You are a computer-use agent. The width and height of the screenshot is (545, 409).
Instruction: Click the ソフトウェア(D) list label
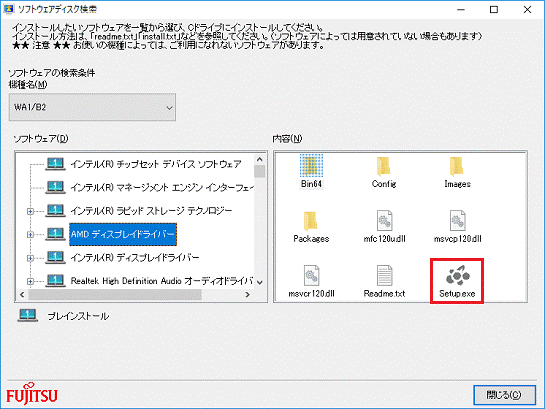click(41, 139)
